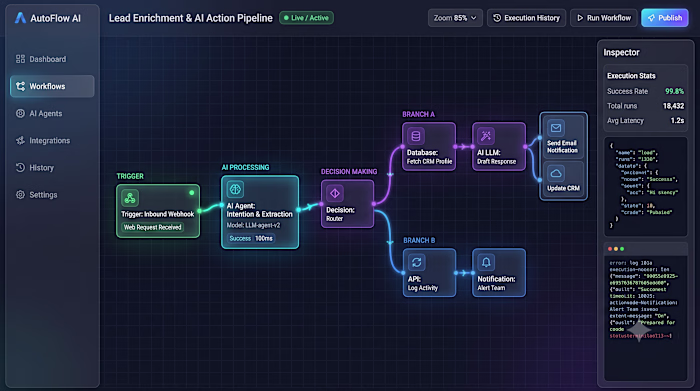
Task: Click the refresh icon on API node
Action: click(x=417, y=262)
